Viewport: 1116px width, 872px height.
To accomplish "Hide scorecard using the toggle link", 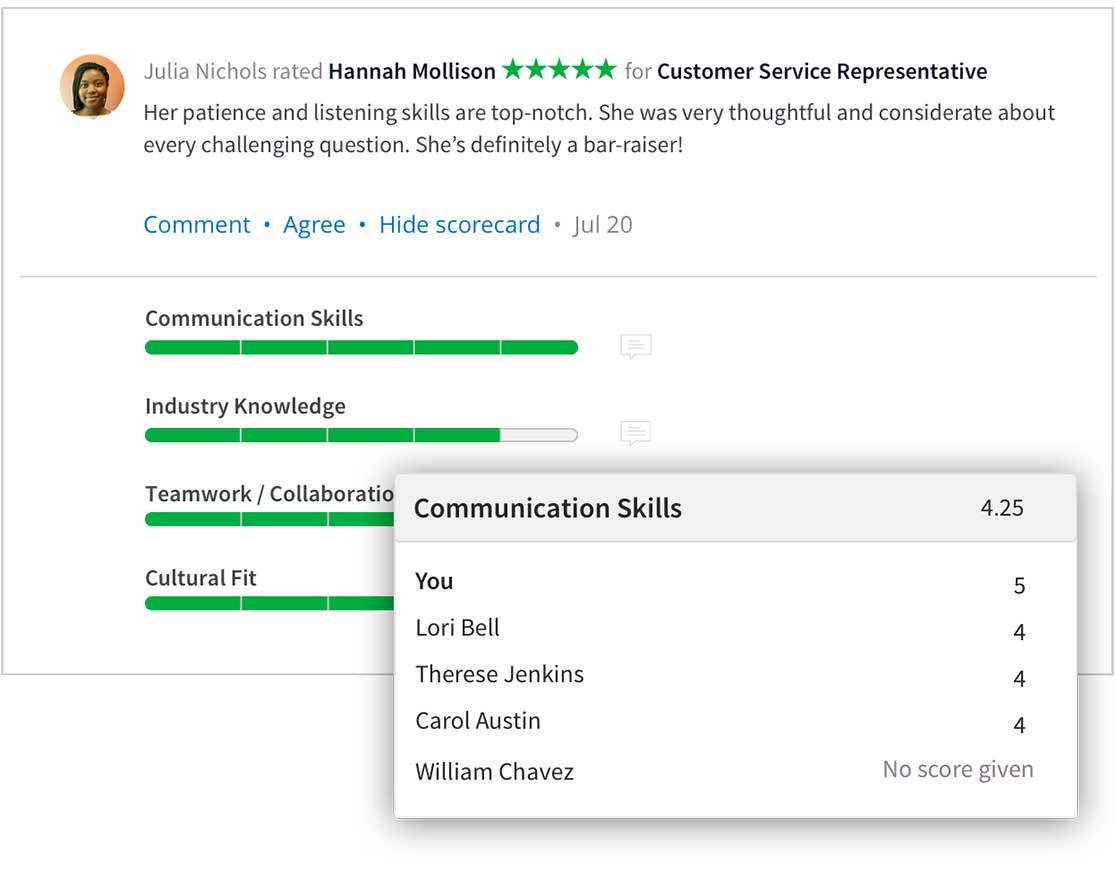I will point(459,224).
